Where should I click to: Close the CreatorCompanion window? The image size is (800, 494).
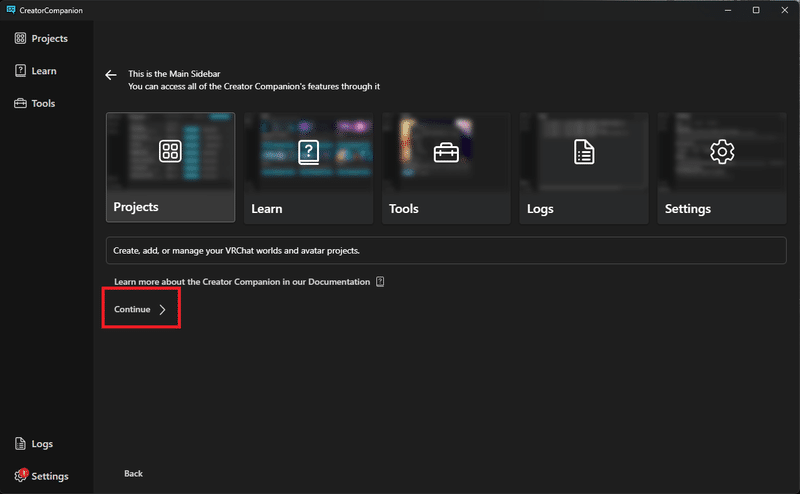tap(785, 10)
